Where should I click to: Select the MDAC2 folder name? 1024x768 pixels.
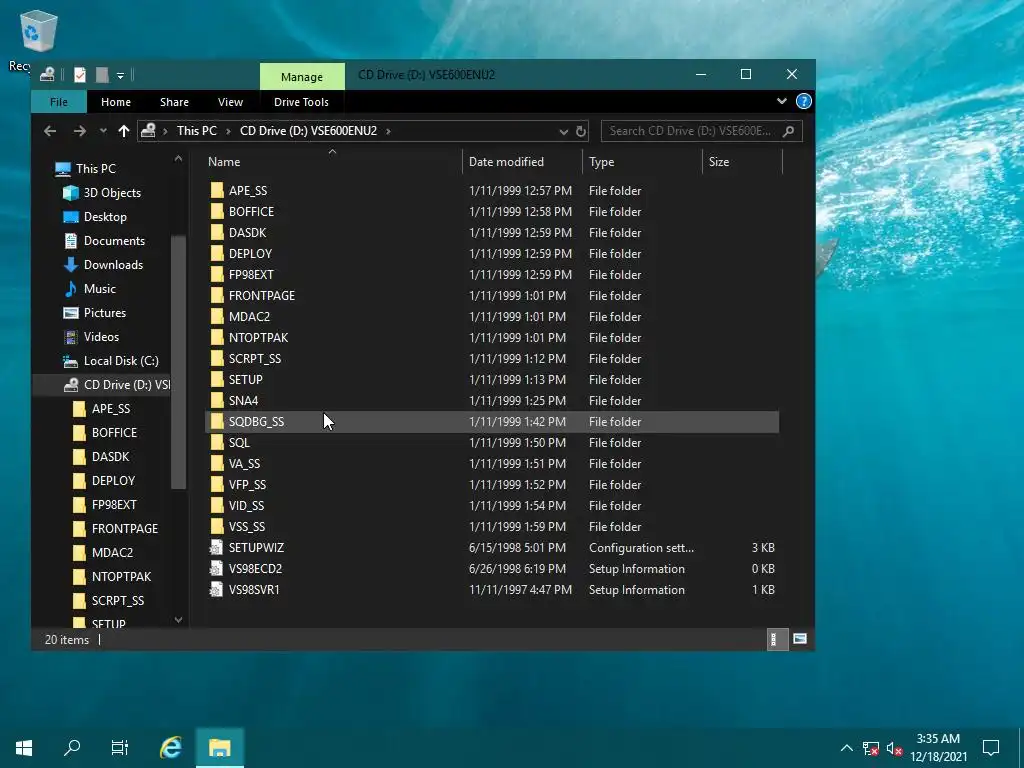[x=249, y=317]
